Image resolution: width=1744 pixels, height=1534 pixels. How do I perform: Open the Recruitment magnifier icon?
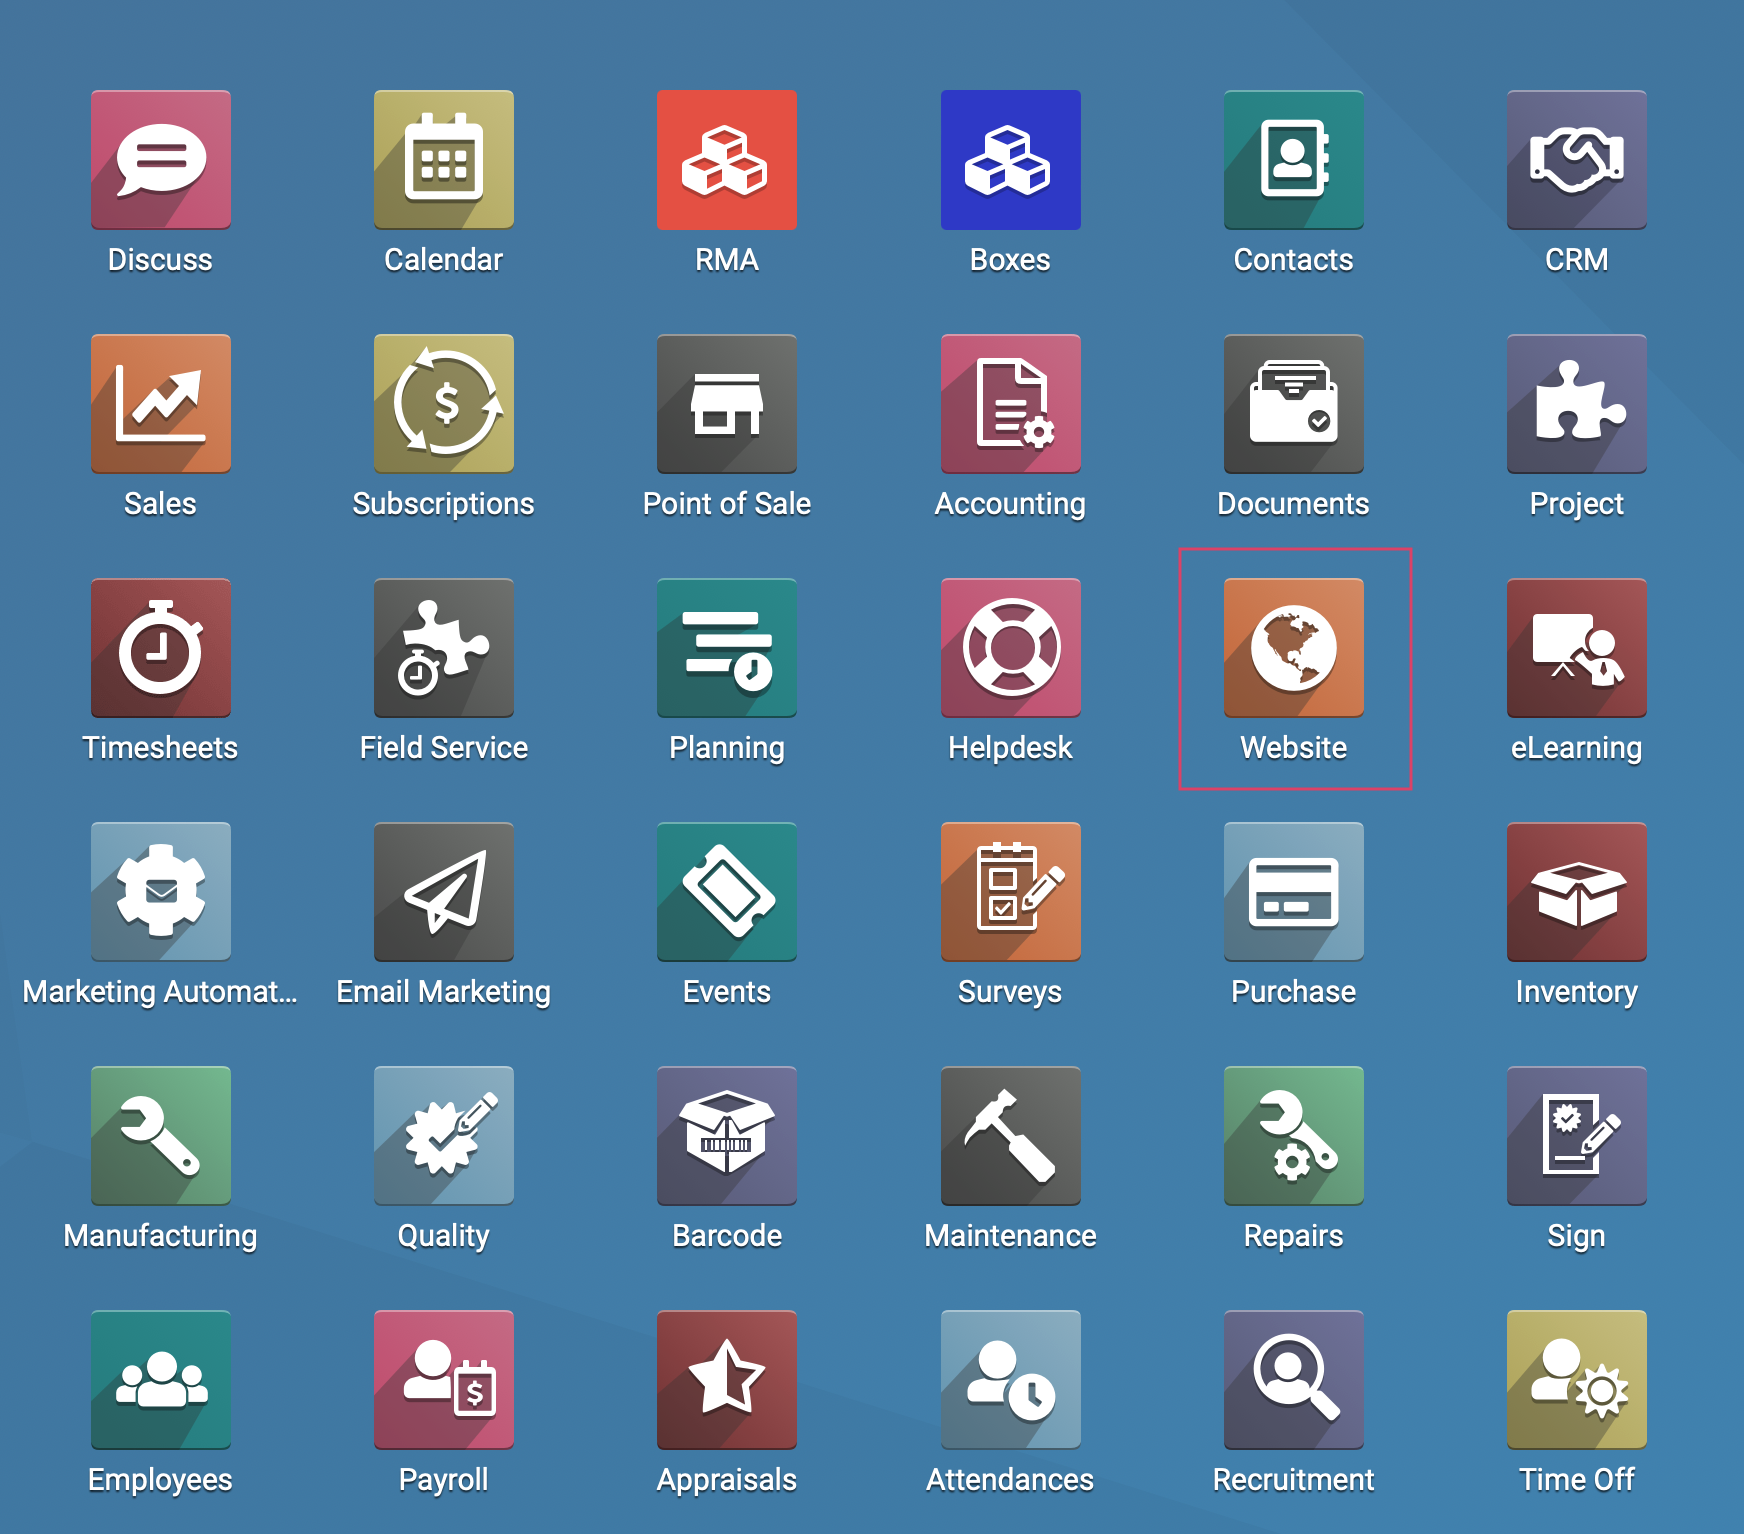click(1294, 1380)
